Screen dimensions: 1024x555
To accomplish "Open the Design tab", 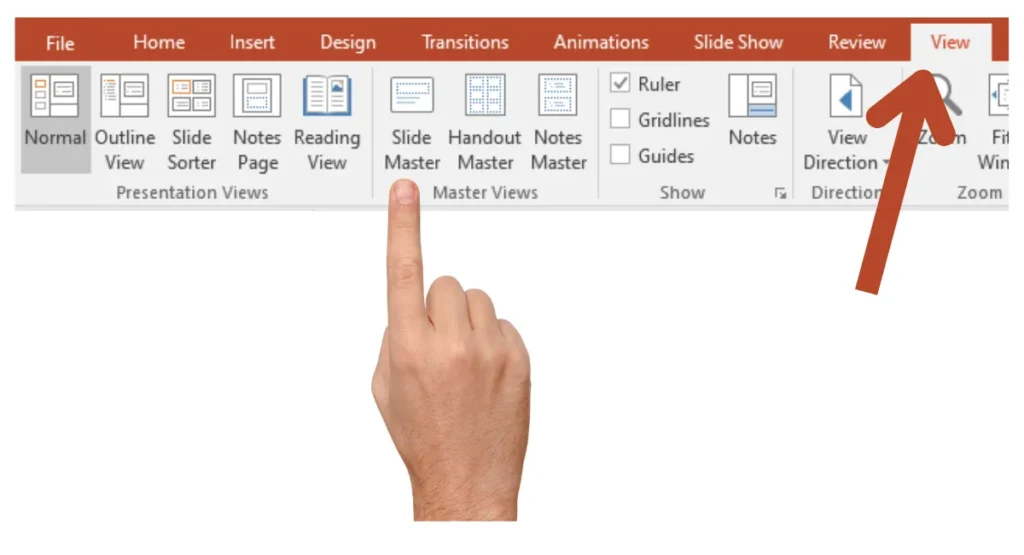I will click(348, 42).
